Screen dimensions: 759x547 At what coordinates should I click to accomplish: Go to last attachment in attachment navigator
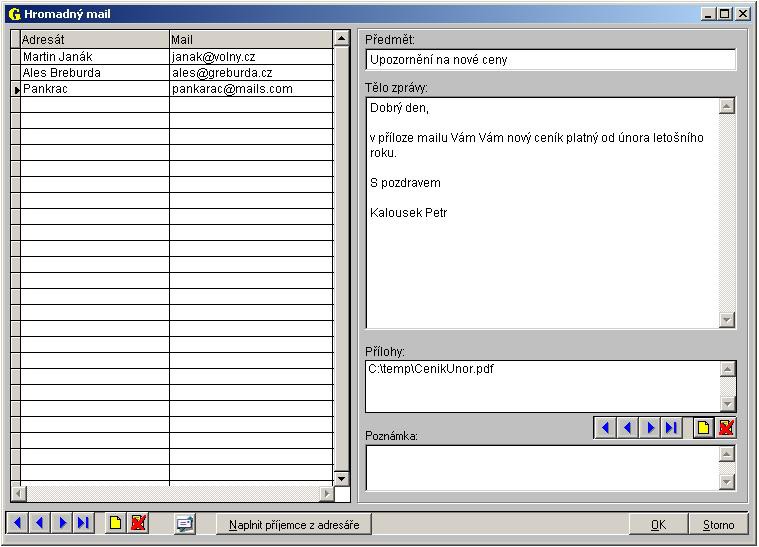pyautogui.click(x=671, y=428)
